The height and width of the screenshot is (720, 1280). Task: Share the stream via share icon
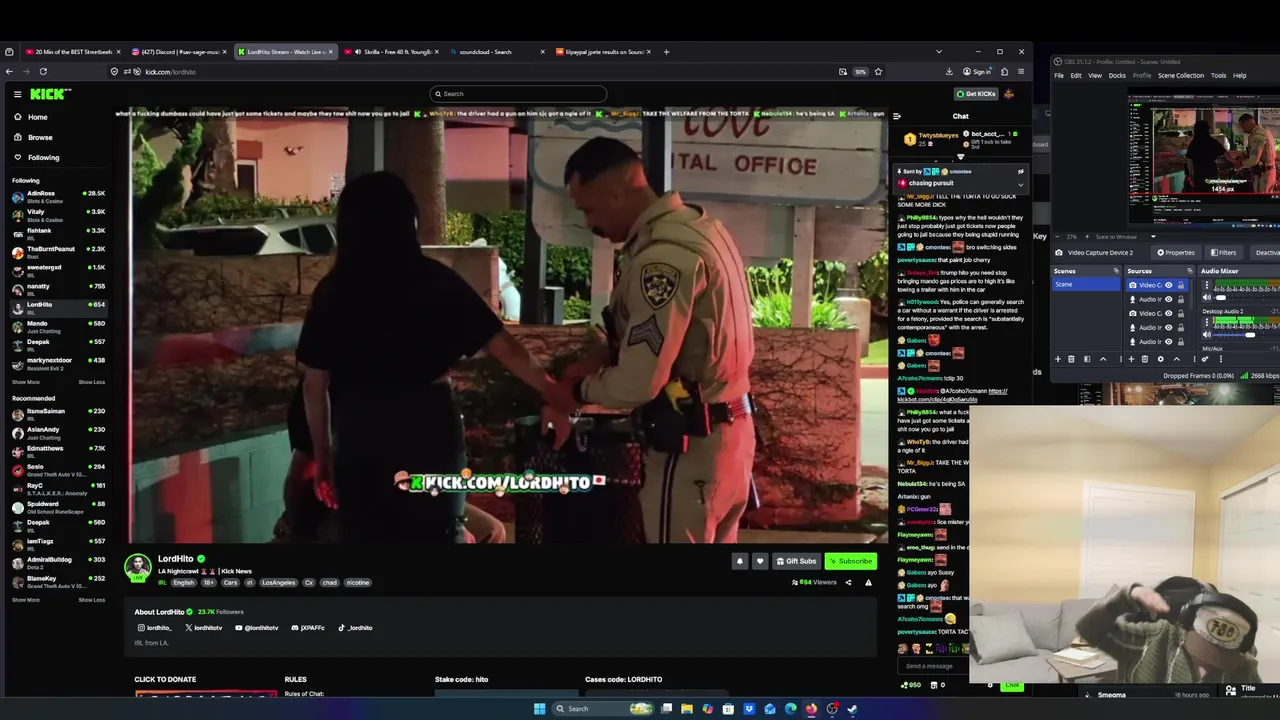click(848, 582)
